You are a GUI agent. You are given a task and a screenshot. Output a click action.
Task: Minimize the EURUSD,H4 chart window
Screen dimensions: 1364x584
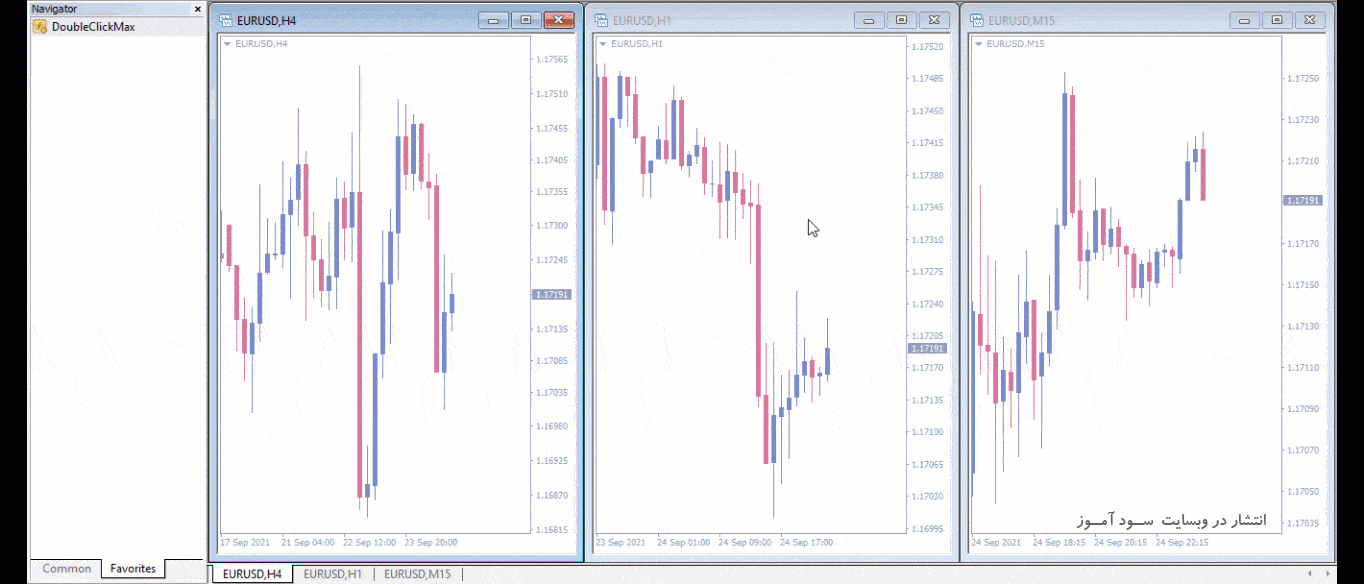pyautogui.click(x=494, y=20)
